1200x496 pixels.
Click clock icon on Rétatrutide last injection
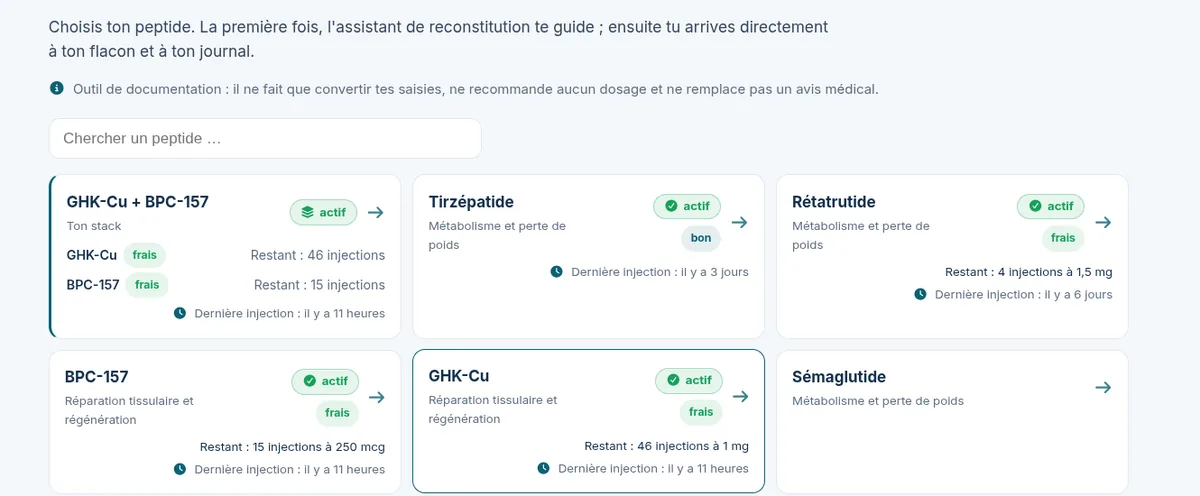click(x=921, y=294)
